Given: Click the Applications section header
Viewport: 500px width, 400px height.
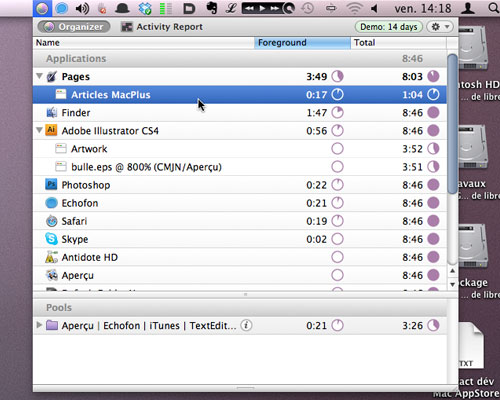Looking at the screenshot, I should coord(240,59).
